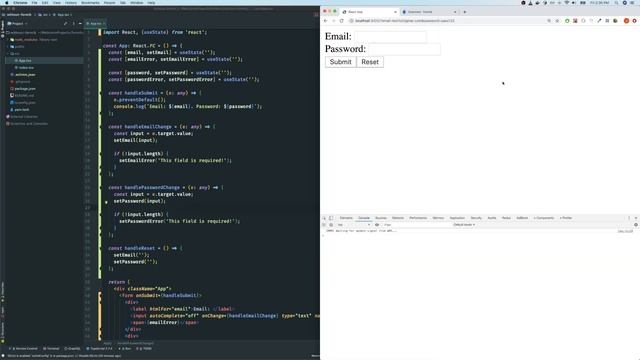Screen dimensions: 640x360
Task: Open the Apple menu
Action: (x=7, y=3)
